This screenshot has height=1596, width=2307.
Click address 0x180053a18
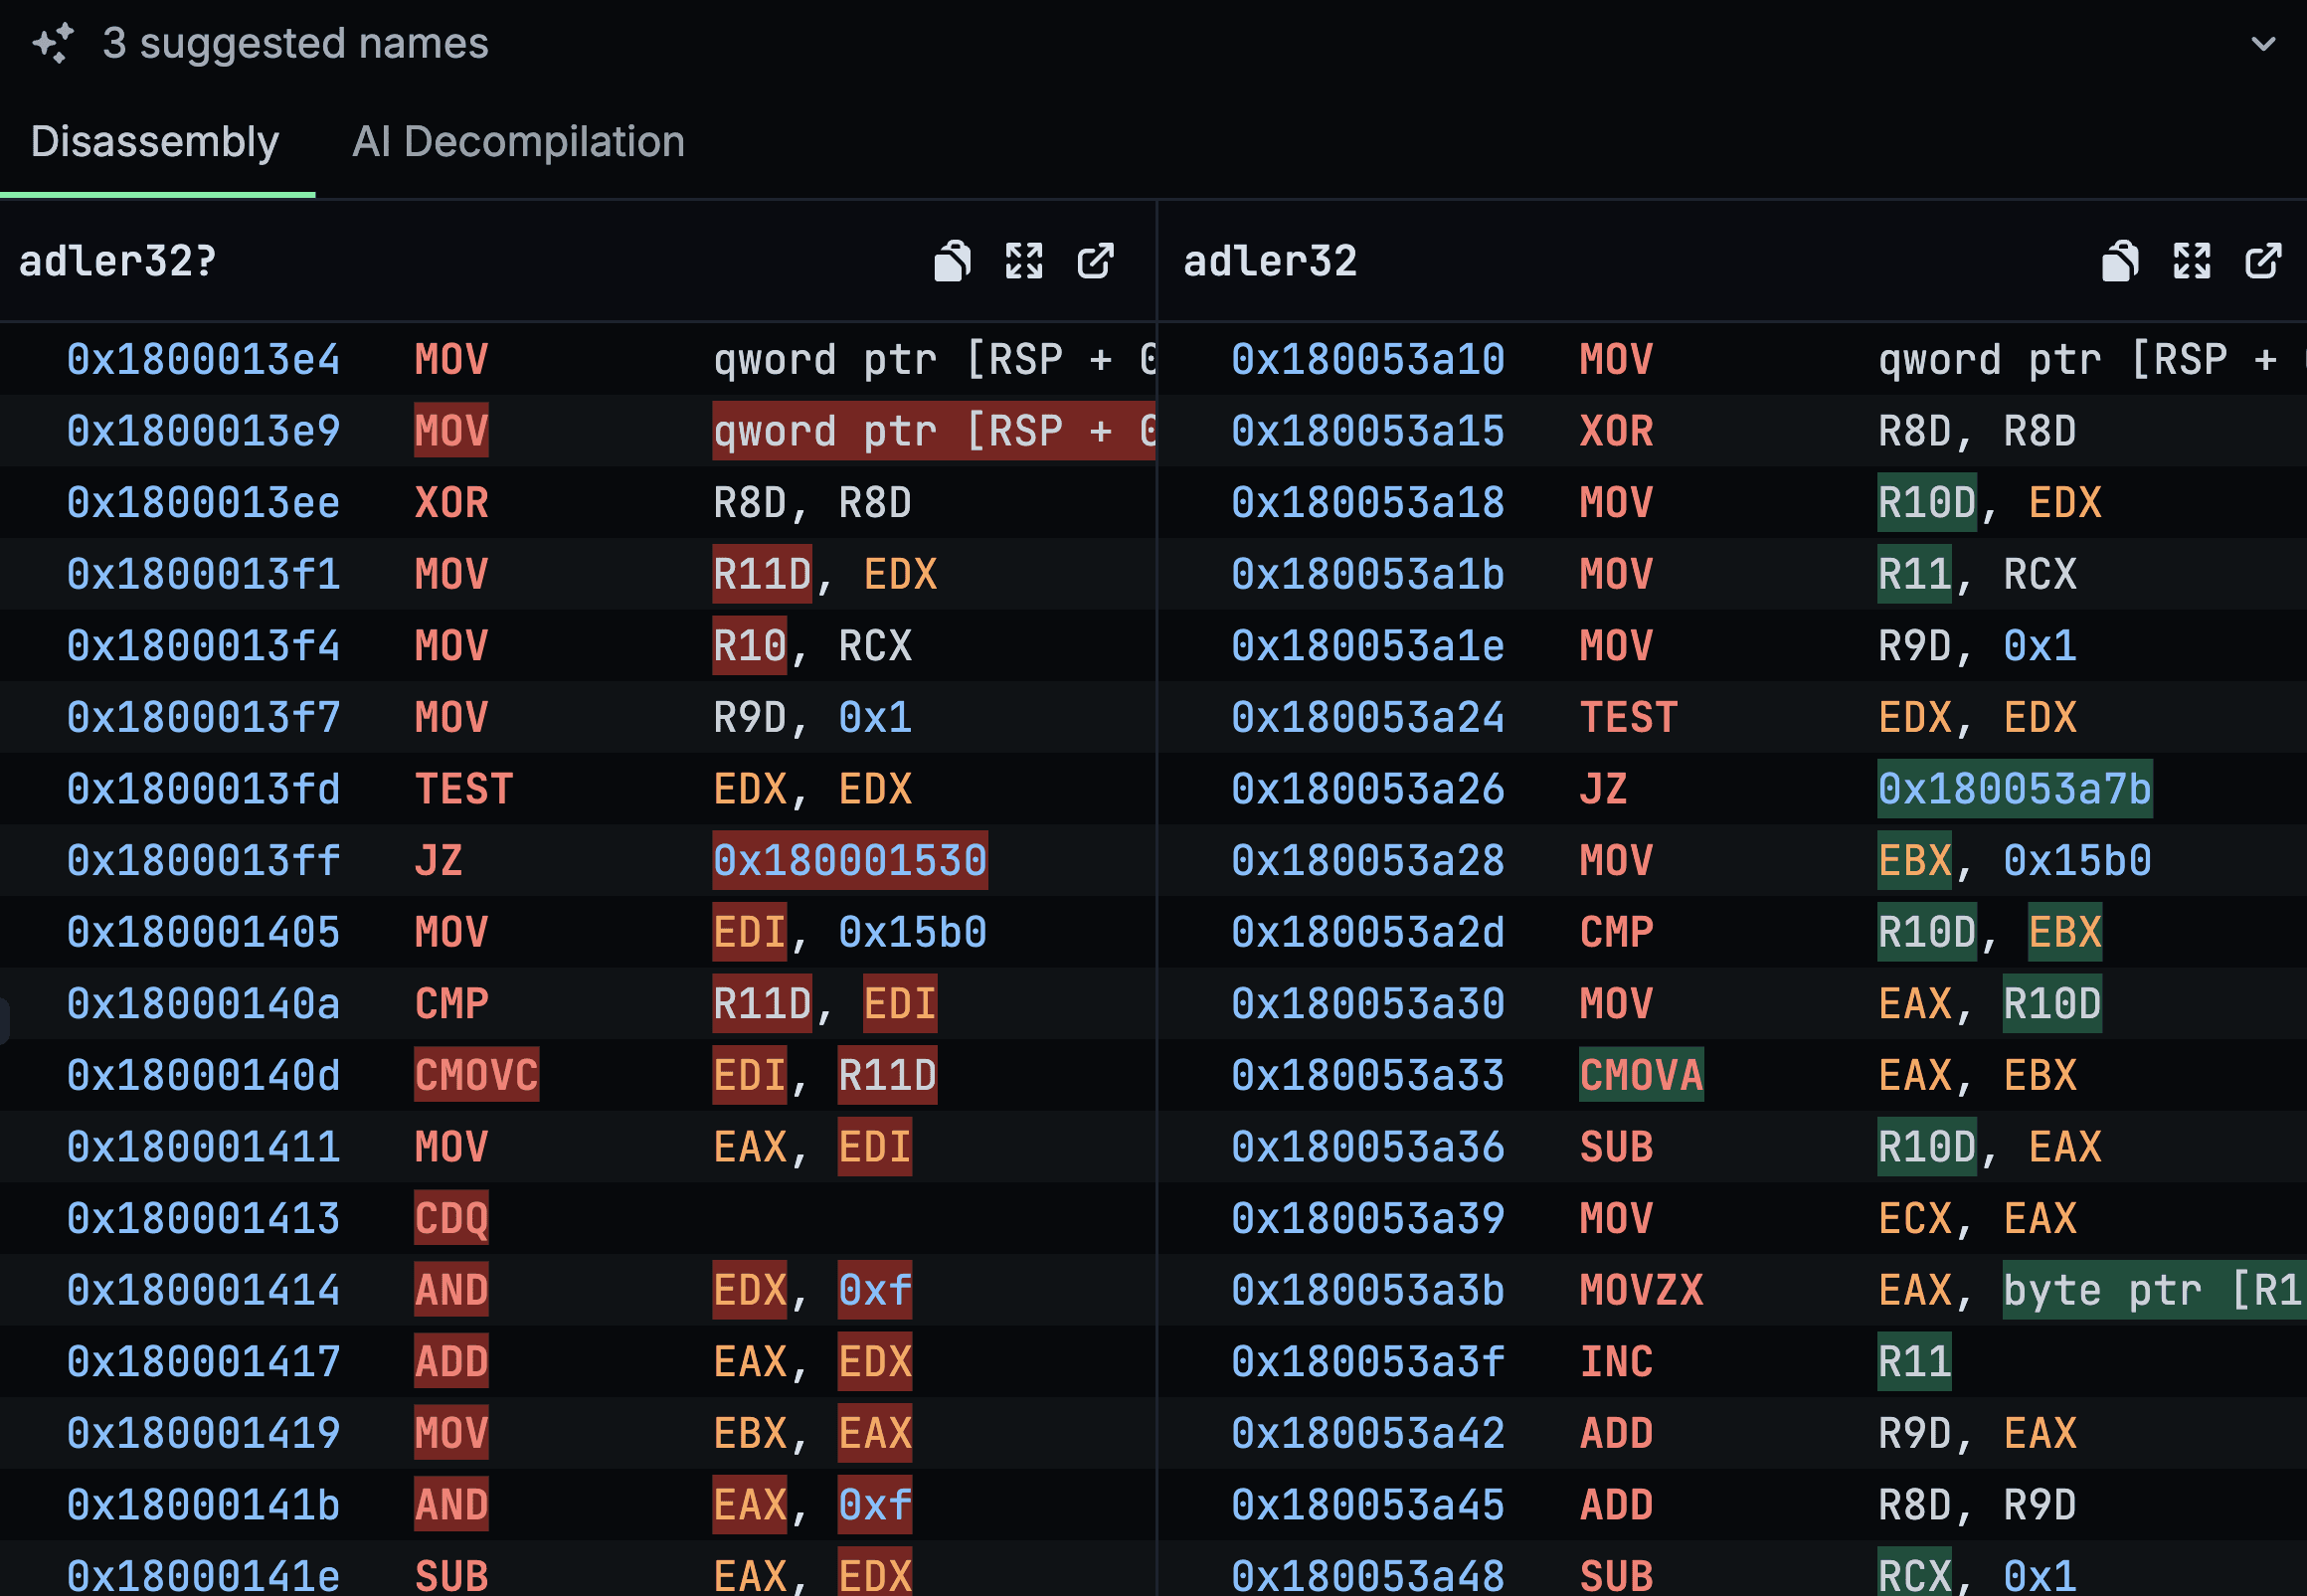coord(1368,502)
